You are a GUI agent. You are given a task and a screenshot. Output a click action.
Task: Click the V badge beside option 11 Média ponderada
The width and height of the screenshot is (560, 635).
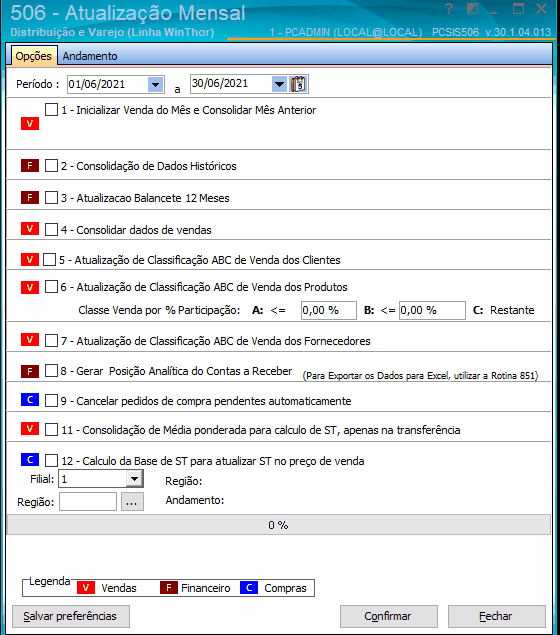[30, 428]
